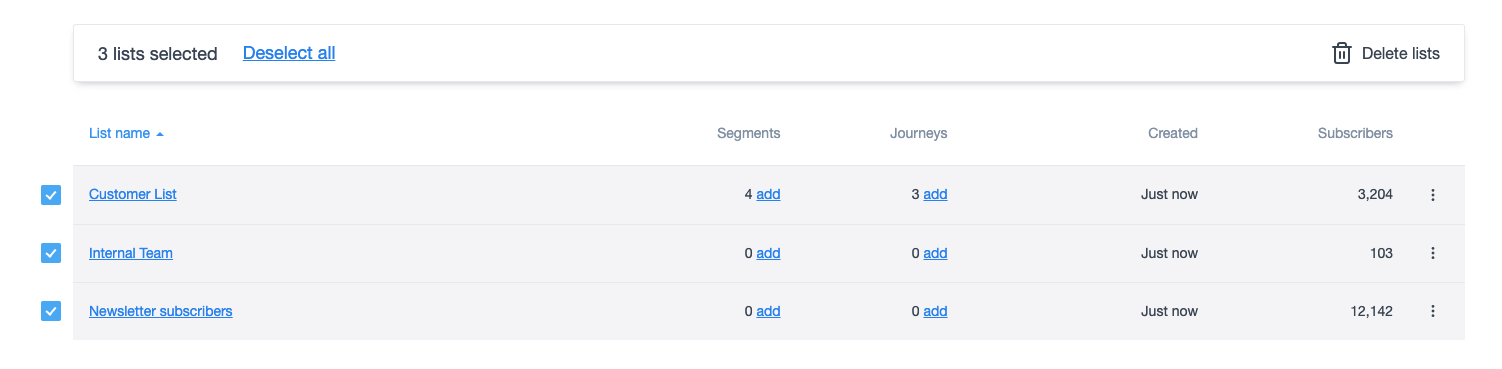Sort by List name column header
Viewport: 1502px width, 369px height.
point(119,133)
